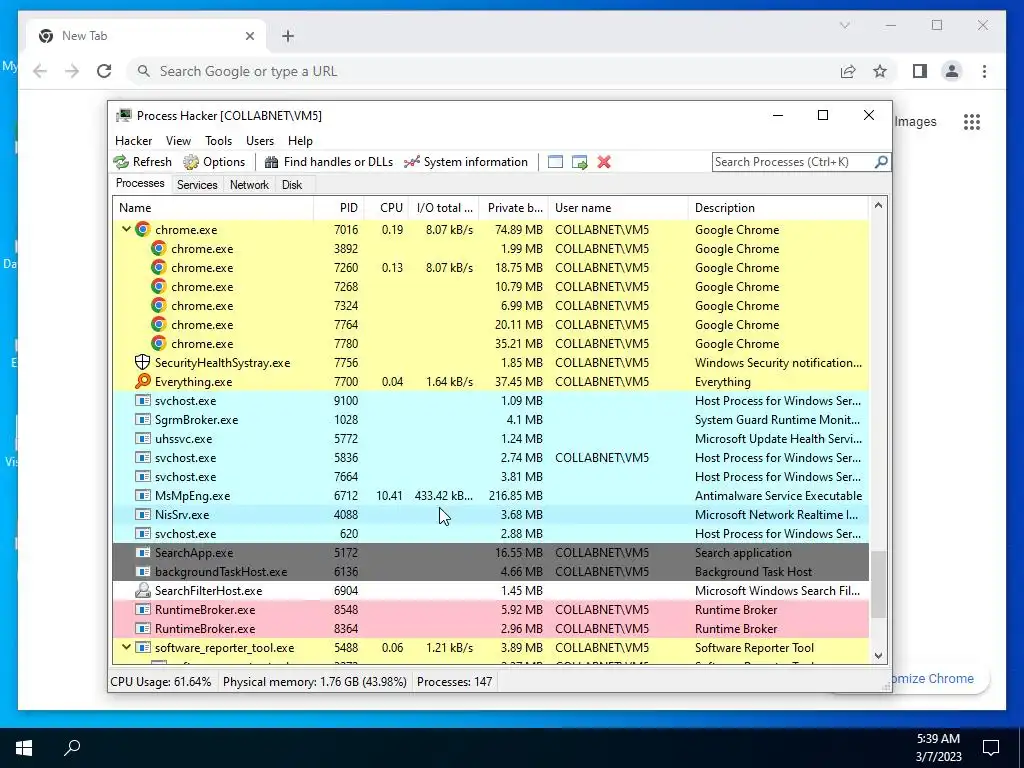Open Chrome profile avatar
Image resolution: width=1024 pixels, height=768 pixels.
point(952,71)
